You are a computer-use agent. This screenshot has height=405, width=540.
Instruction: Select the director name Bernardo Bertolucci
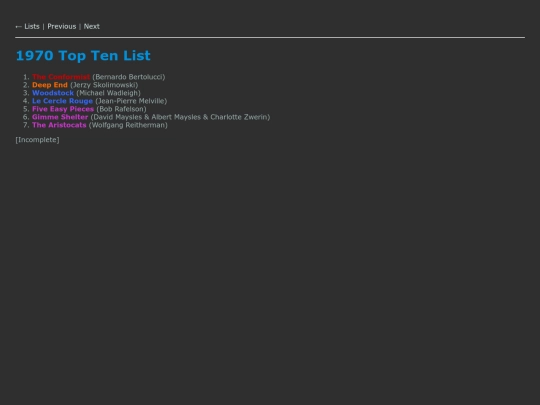(x=129, y=77)
